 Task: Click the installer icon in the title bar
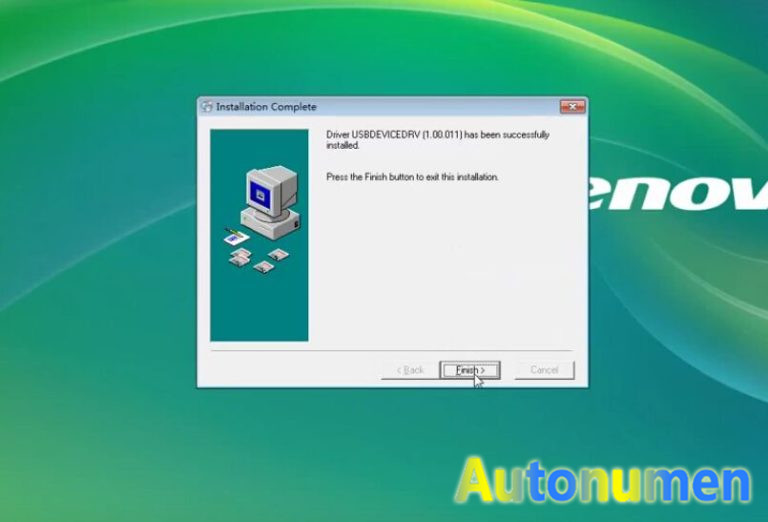(x=207, y=107)
